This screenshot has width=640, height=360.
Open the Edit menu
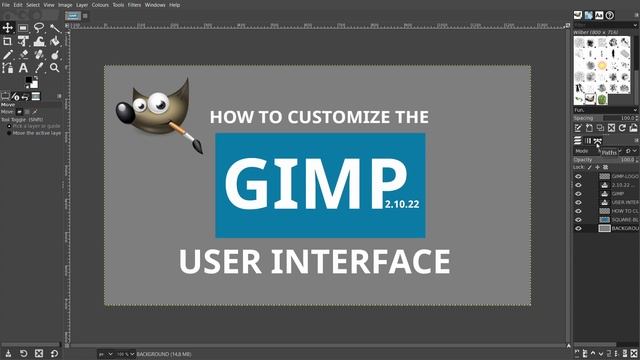[18, 5]
